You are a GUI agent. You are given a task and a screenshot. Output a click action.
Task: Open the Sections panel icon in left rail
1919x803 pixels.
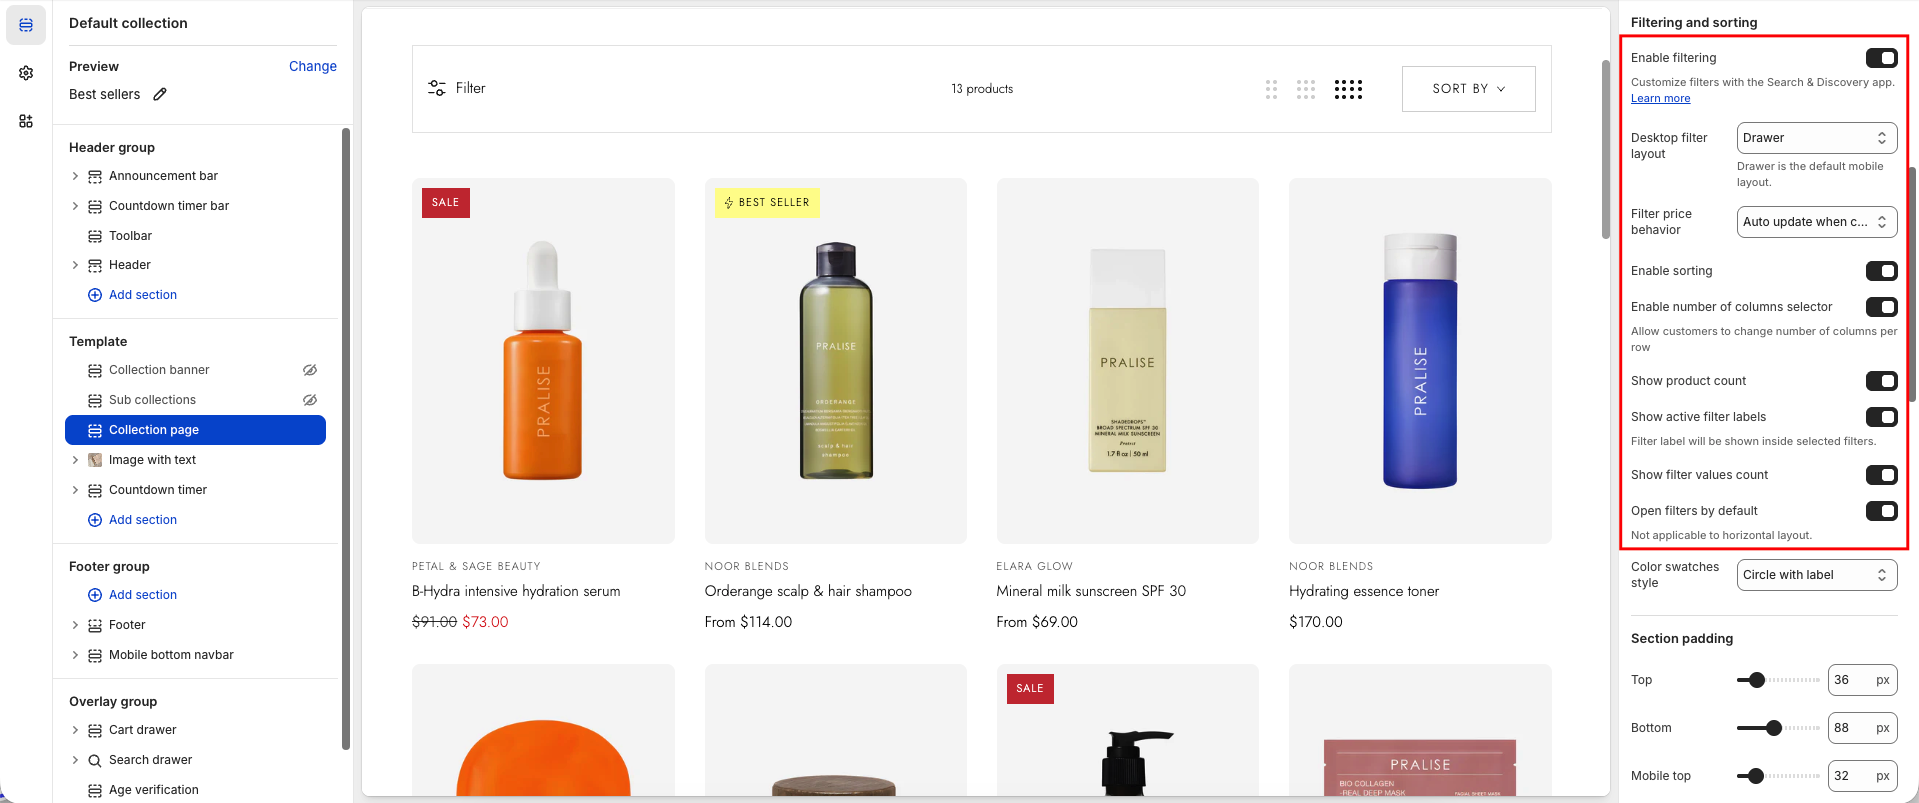(x=26, y=25)
